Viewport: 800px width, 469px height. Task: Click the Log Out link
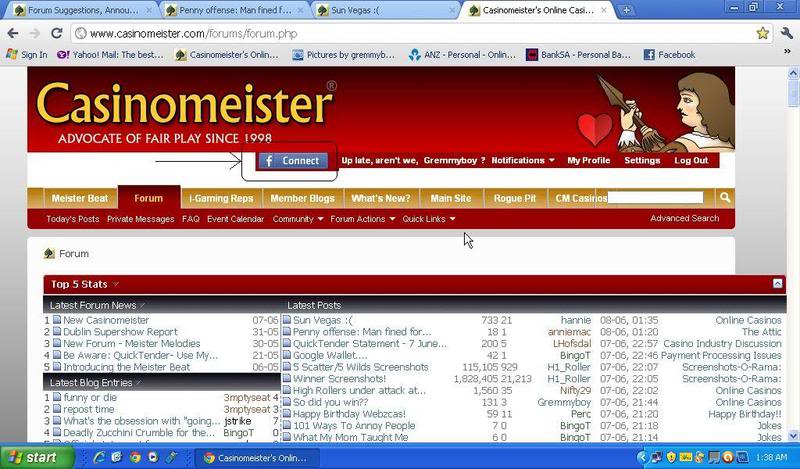click(691, 160)
